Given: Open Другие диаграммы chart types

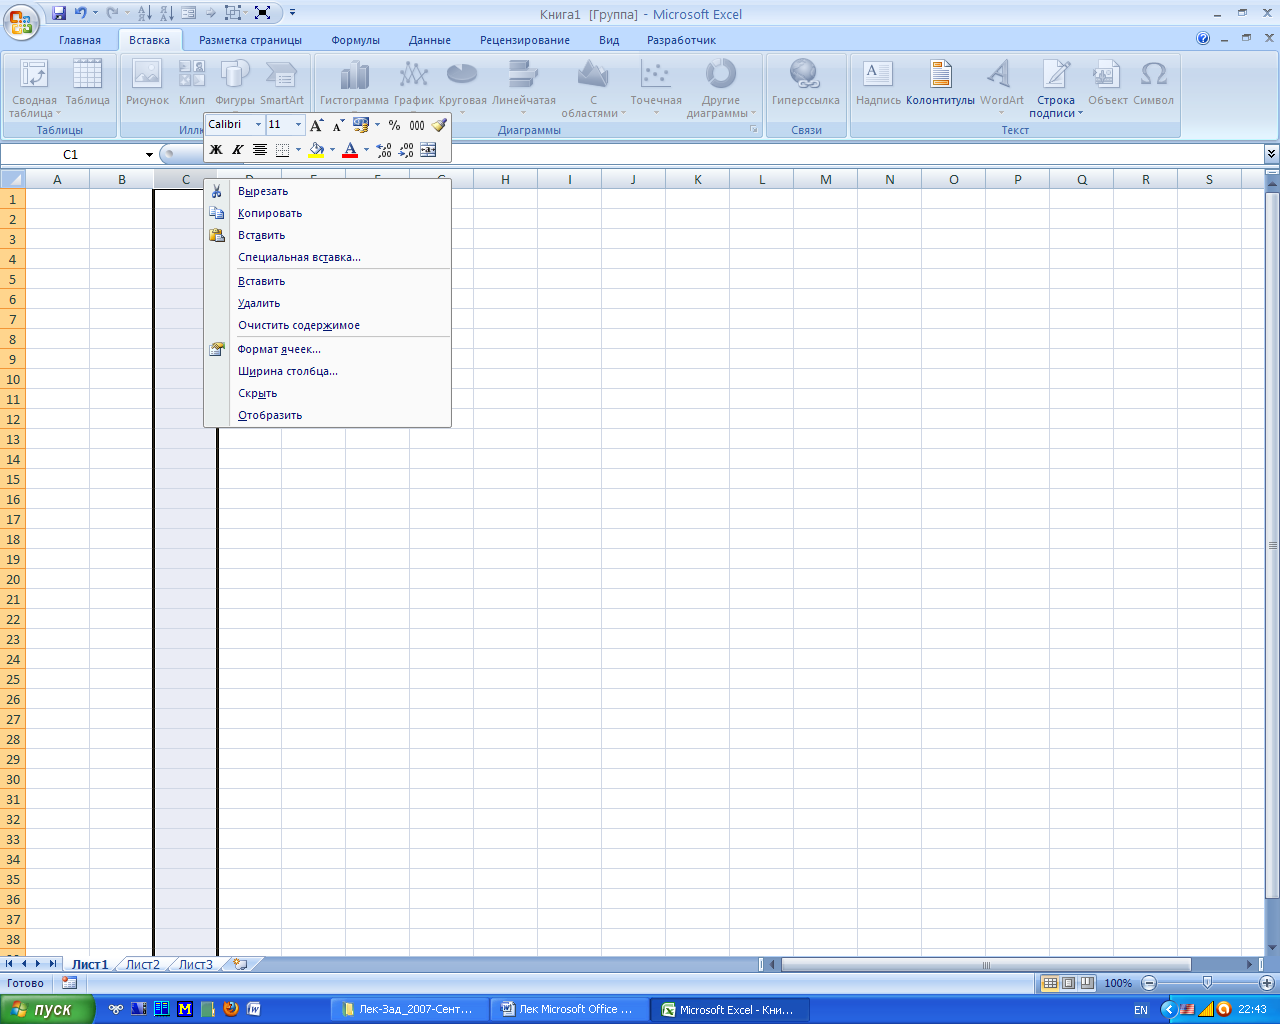Looking at the screenshot, I should 720,88.
